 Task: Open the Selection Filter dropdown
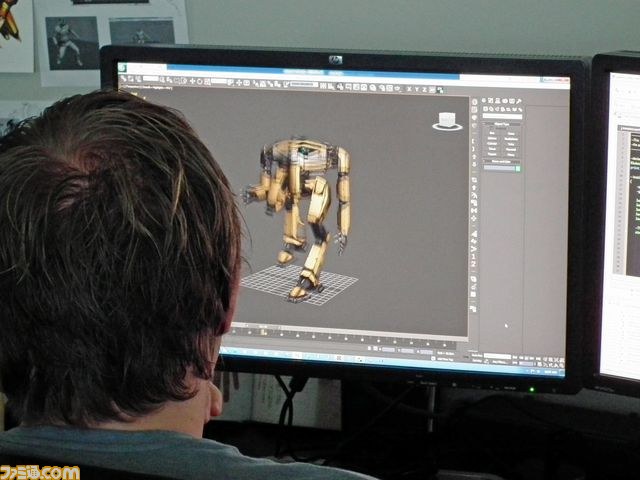pos(151,78)
